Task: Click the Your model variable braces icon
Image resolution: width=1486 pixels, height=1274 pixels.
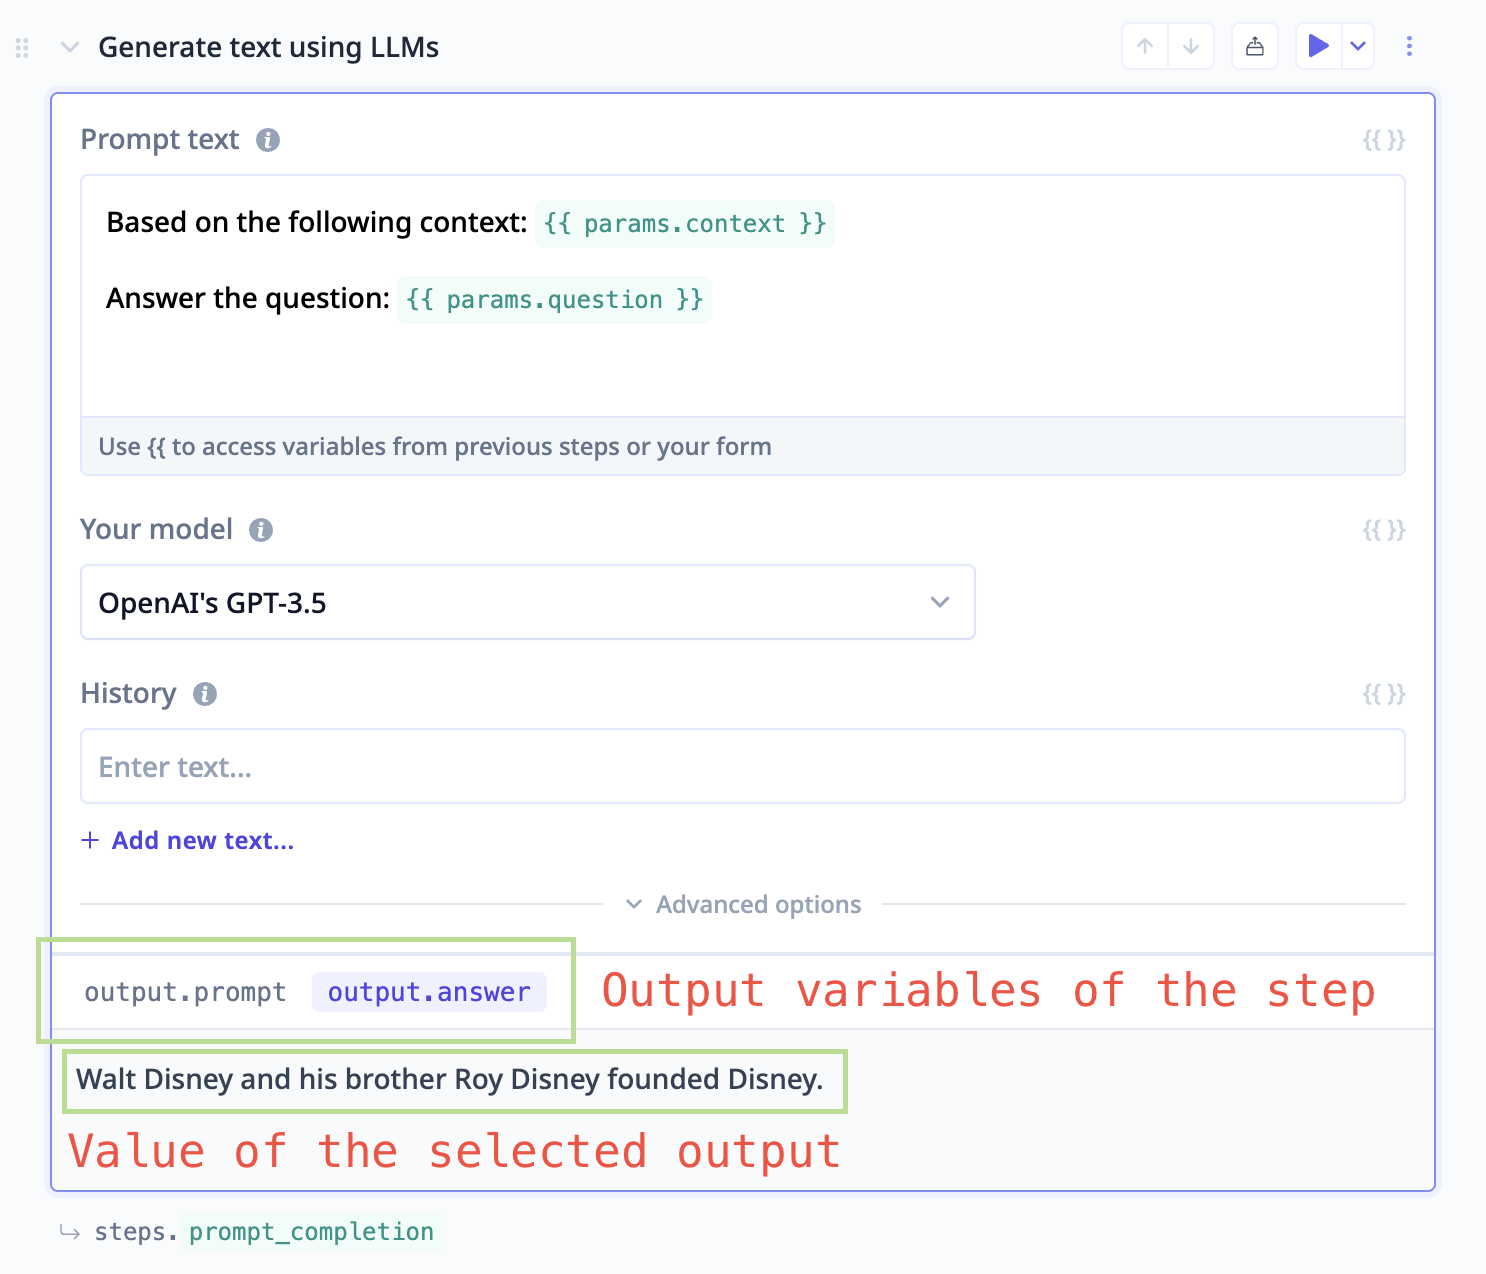Action: (x=1384, y=530)
